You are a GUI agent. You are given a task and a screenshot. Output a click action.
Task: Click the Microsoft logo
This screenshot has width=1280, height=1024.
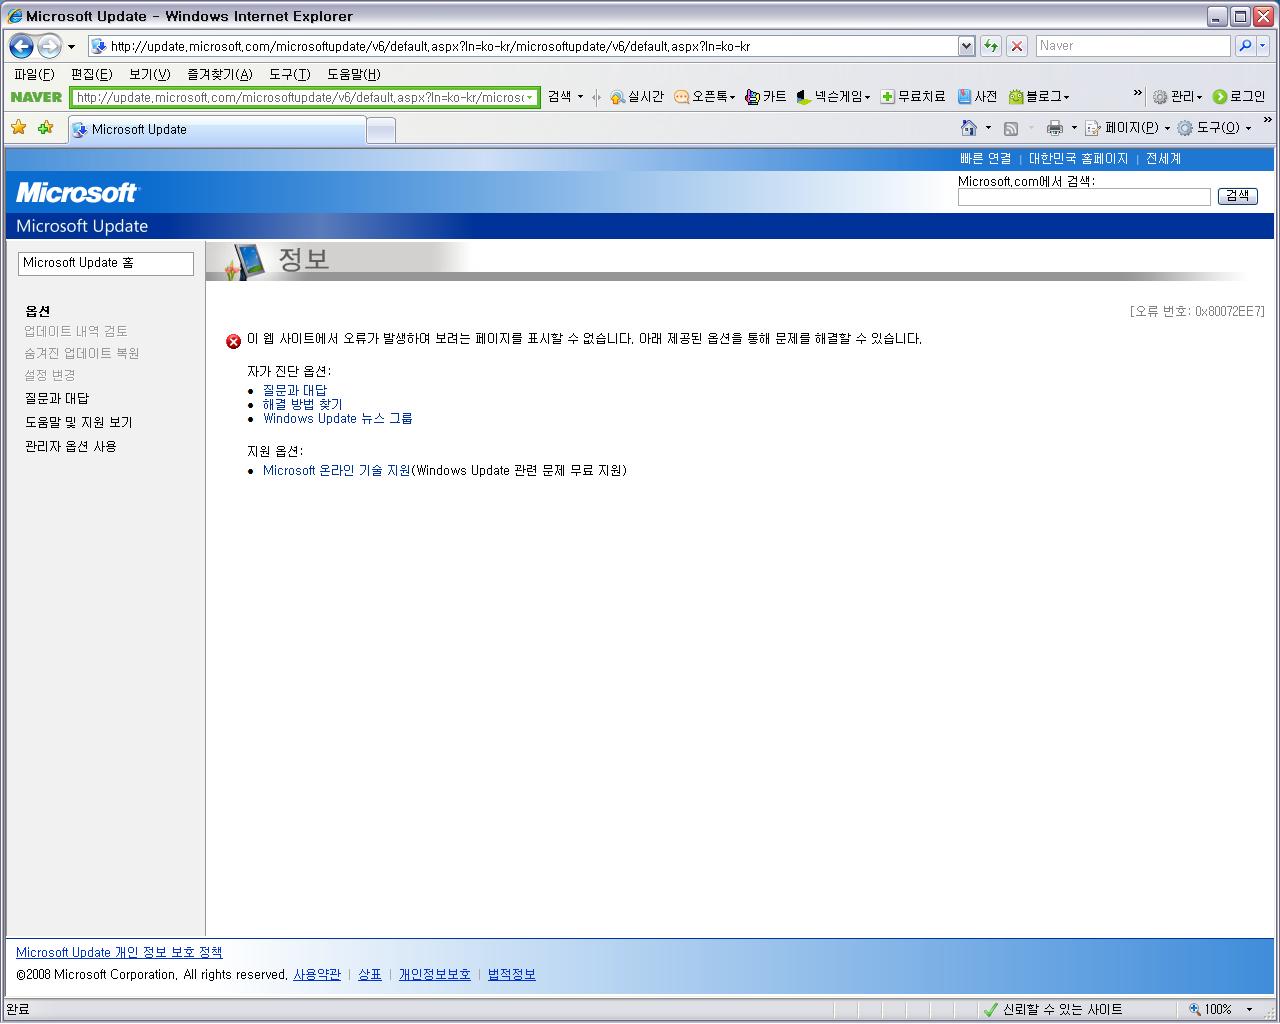point(77,192)
